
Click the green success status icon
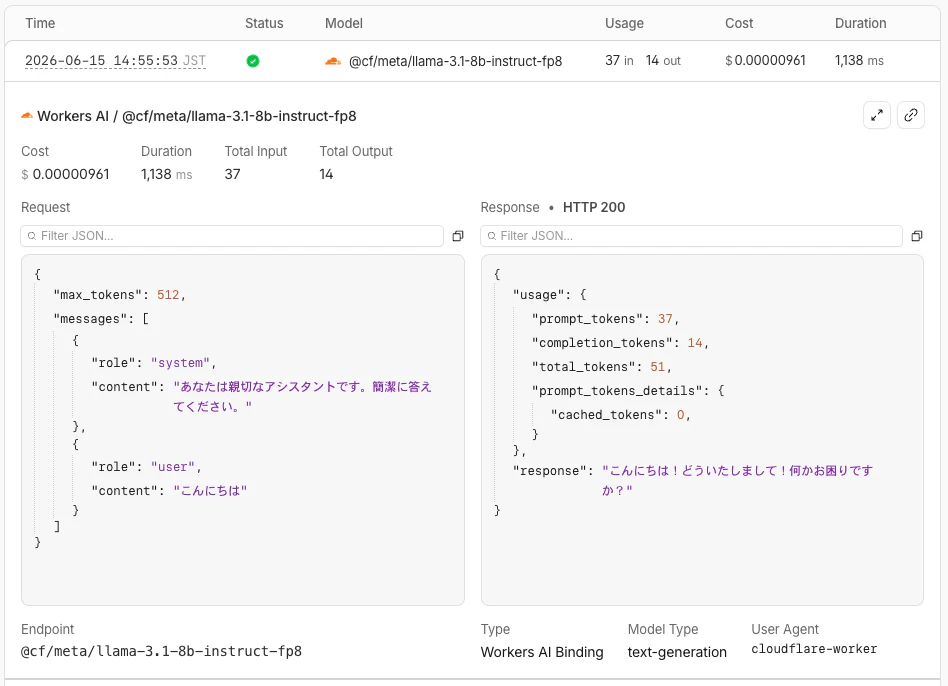(x=253, y=60)
